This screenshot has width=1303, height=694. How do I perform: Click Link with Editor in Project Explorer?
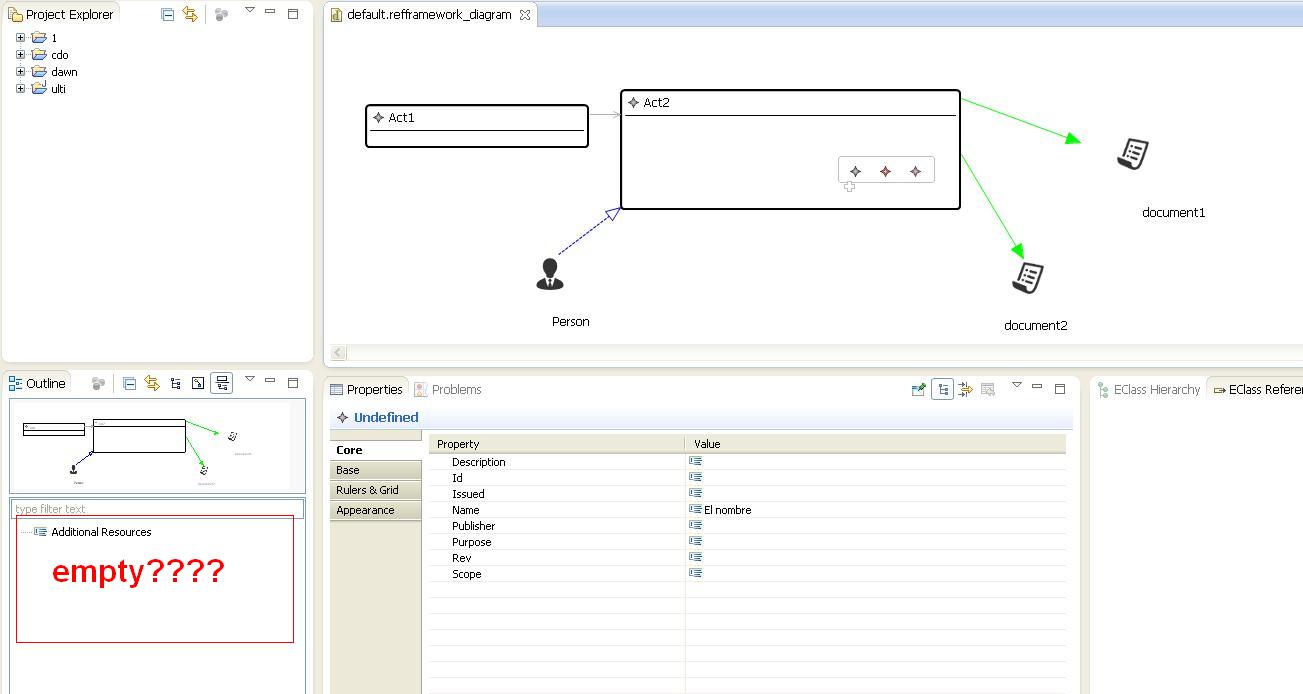190,14
